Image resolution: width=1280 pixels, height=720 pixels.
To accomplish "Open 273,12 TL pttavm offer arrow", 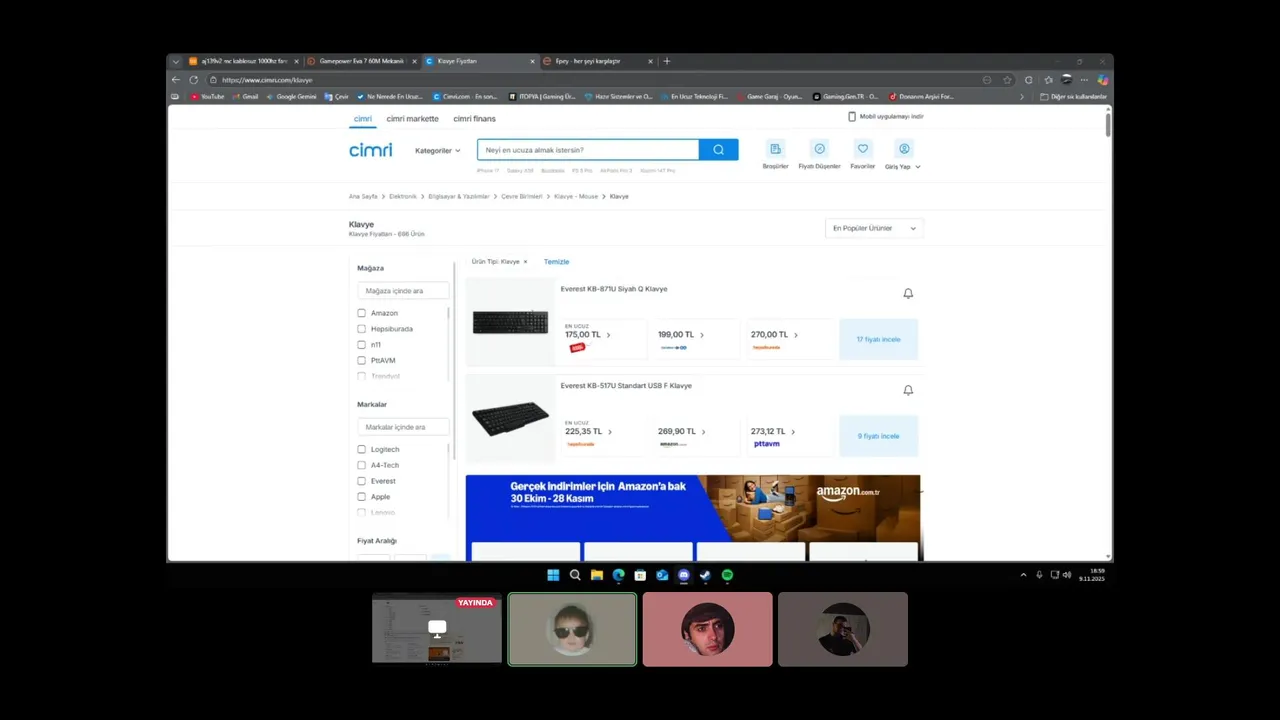I will pyautogui.click(x=793, y=432).
